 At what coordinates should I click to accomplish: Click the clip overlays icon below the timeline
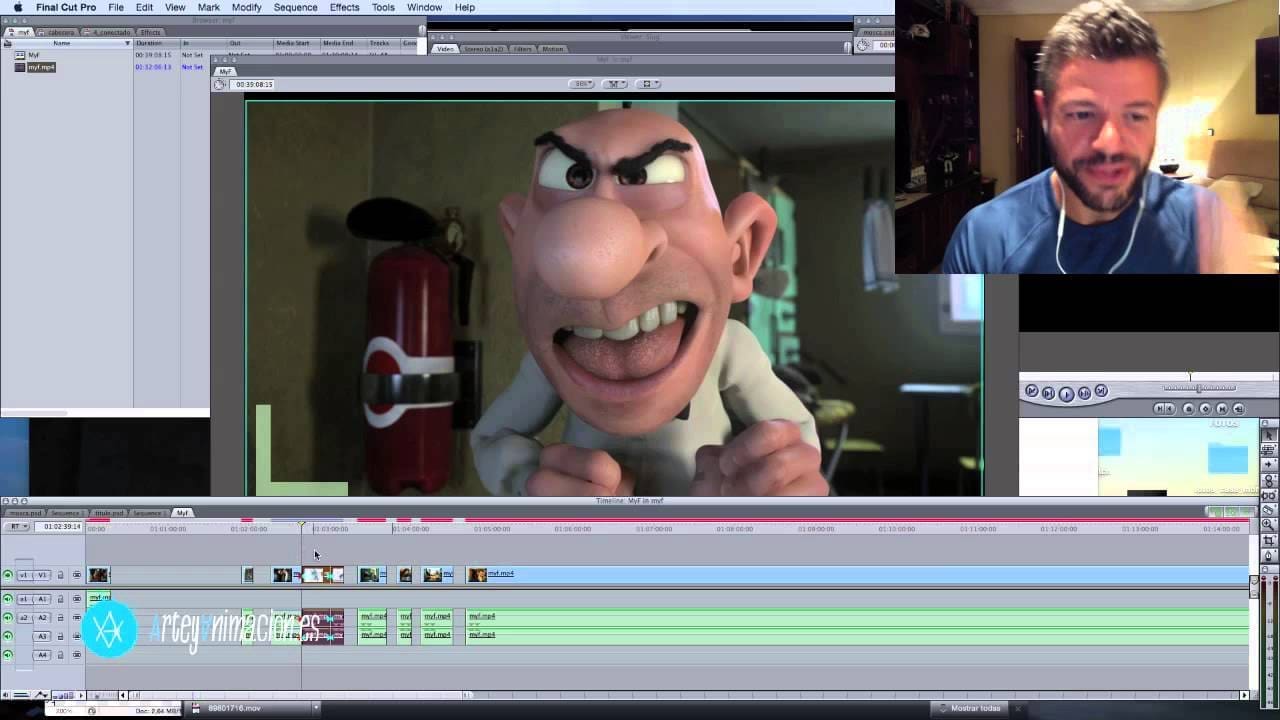(22, 694)
